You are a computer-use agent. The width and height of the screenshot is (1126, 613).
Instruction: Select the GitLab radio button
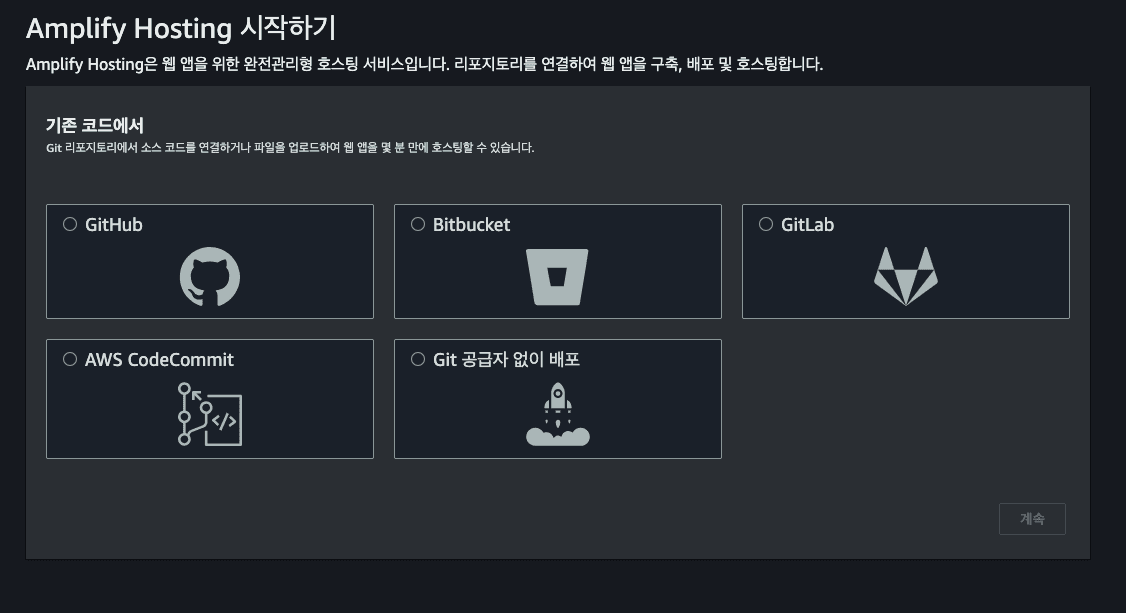coord(766,224)
